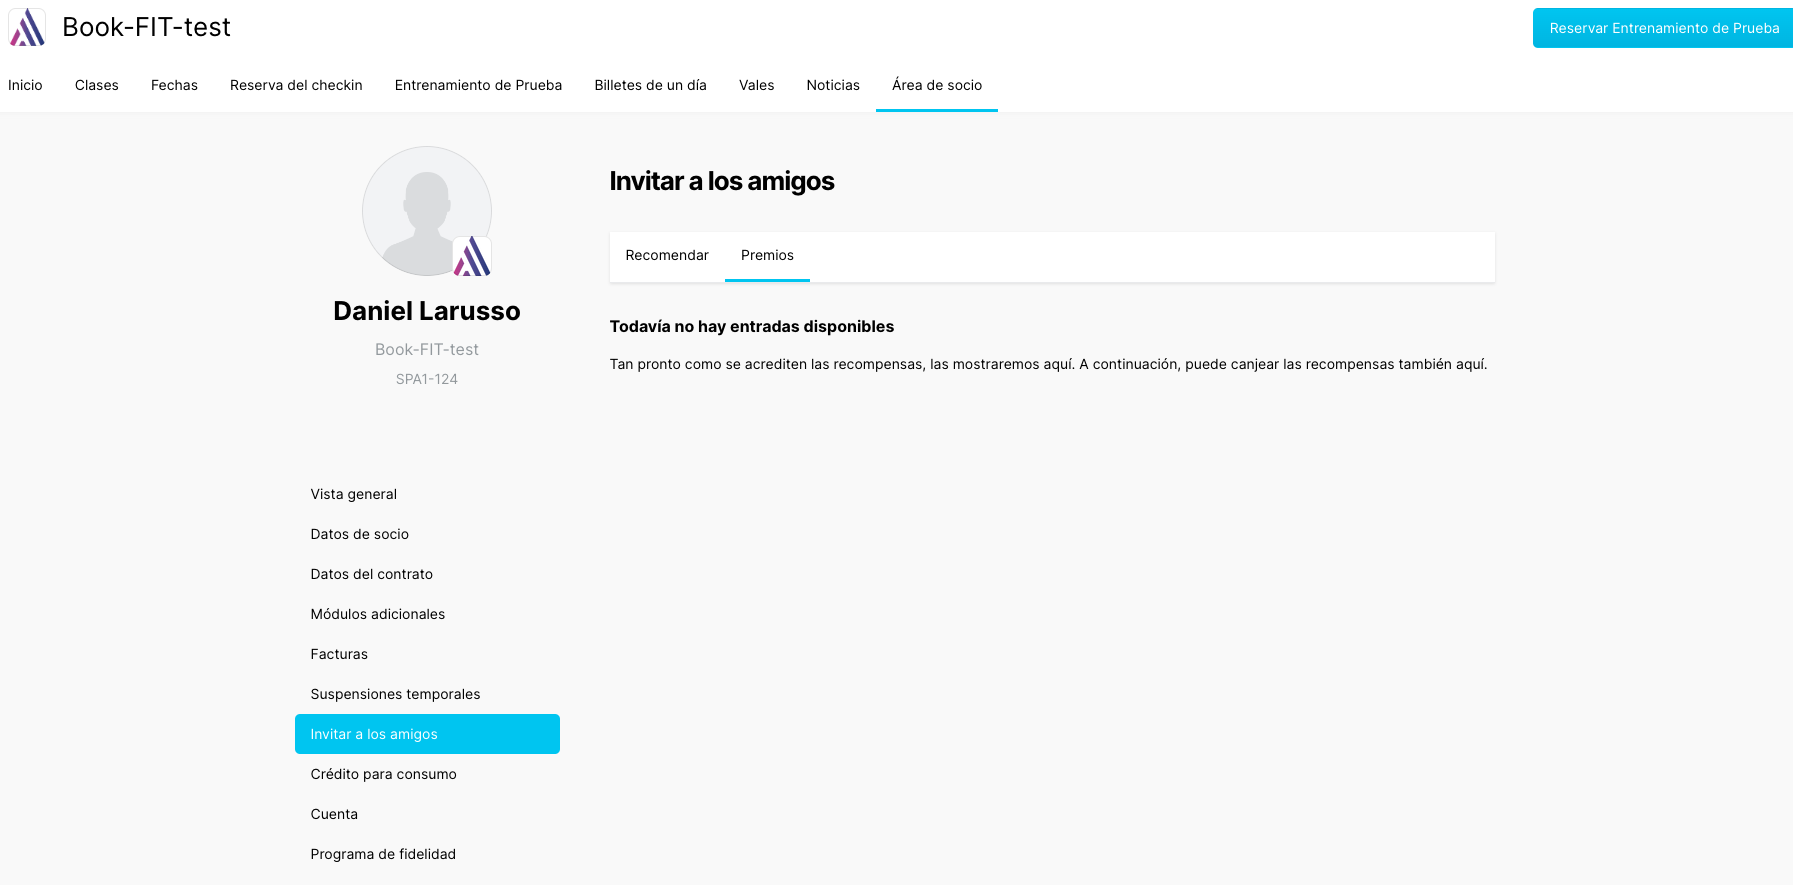Switch to the Recomendar tab
The image size is (1793, 885).
(x=667, y=256)
